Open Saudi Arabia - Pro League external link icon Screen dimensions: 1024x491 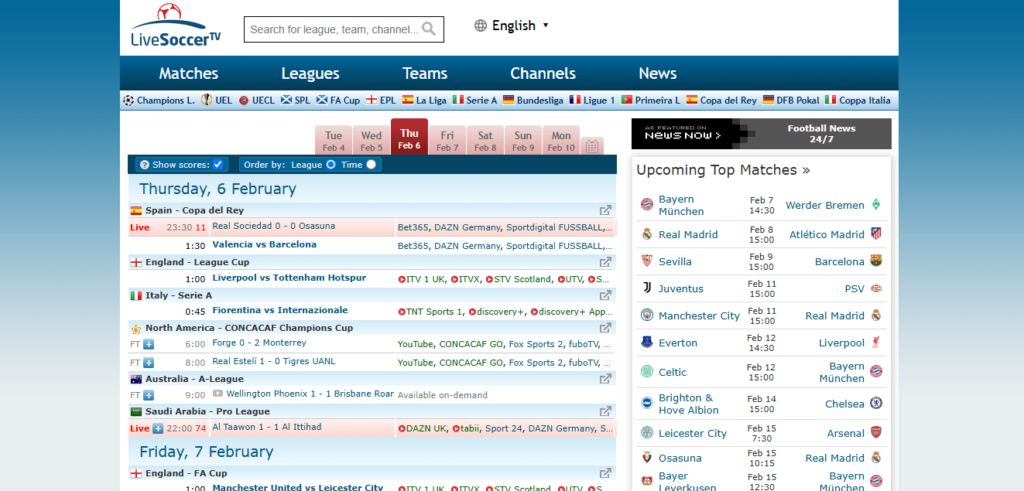pos(605,411)
